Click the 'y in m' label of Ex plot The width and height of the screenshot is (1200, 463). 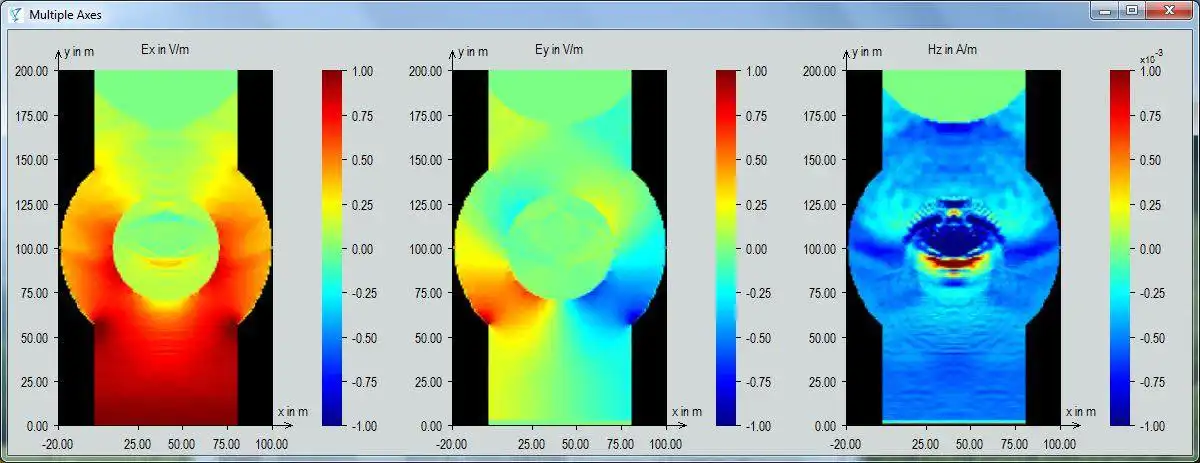click(x=79, y=53)
